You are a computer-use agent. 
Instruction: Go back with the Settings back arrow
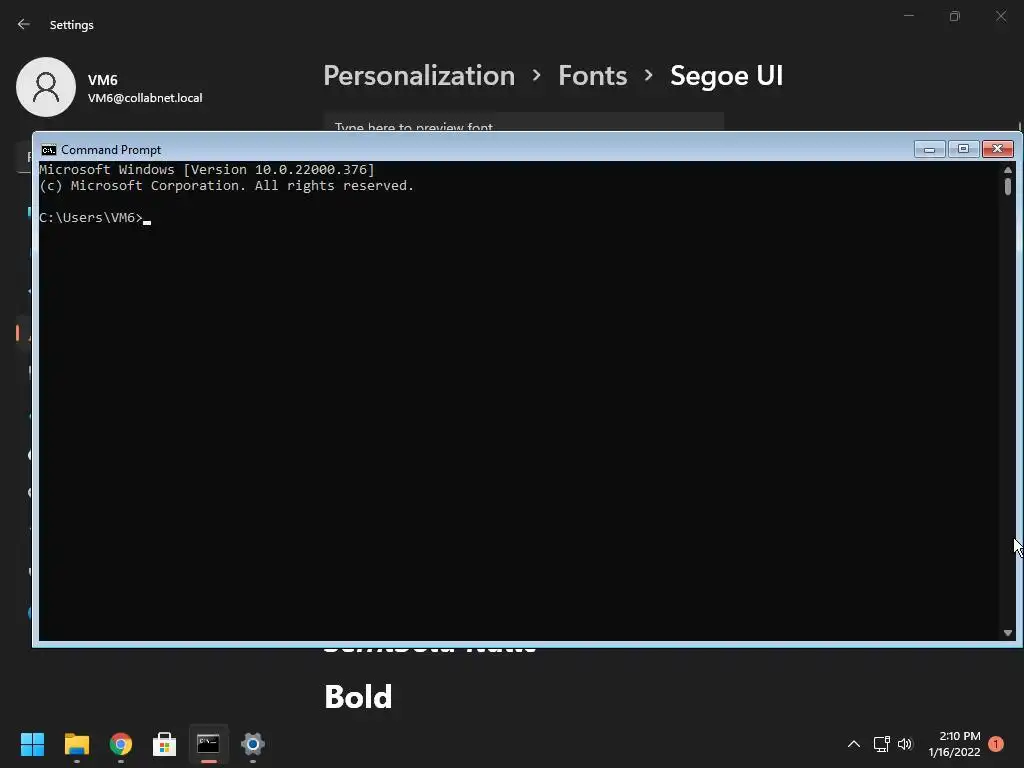[24, 24]
